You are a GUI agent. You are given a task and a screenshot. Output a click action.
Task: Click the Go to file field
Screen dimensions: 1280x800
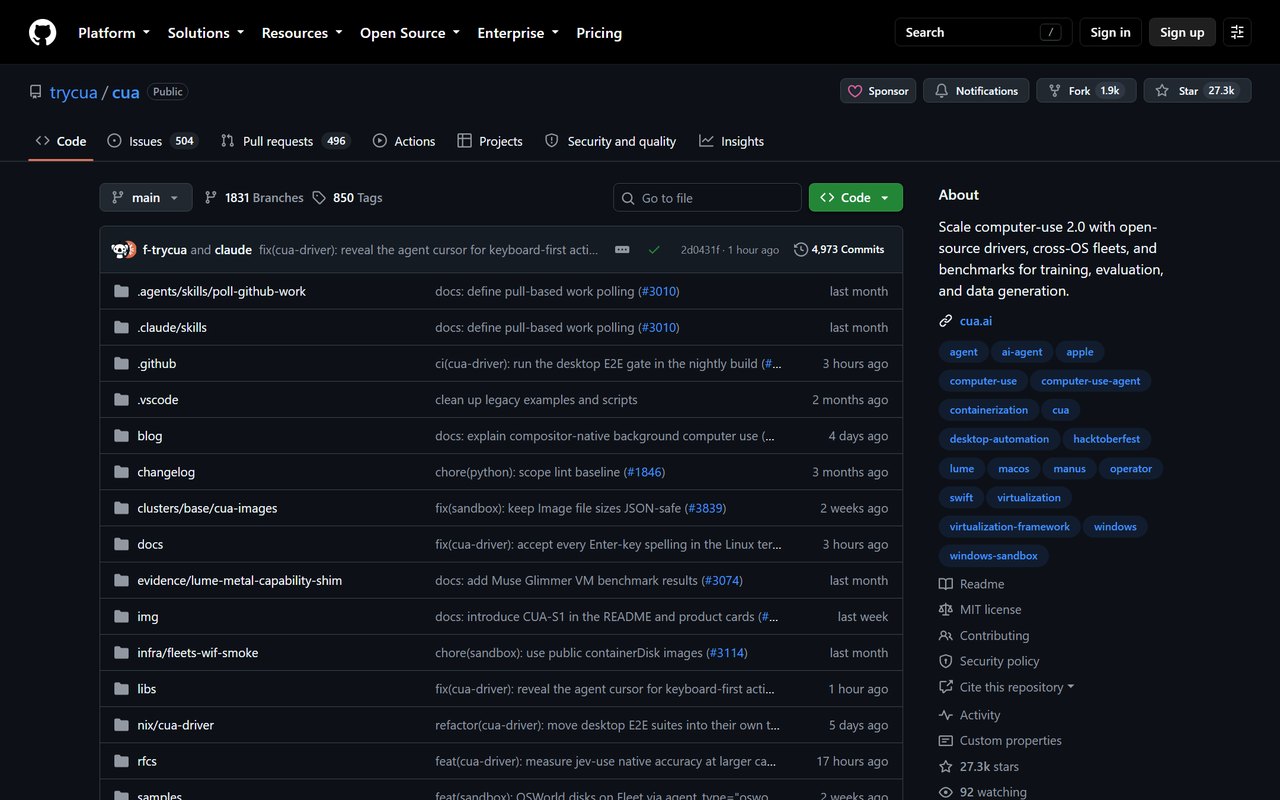pyautogui.click(x=707, y=198)
